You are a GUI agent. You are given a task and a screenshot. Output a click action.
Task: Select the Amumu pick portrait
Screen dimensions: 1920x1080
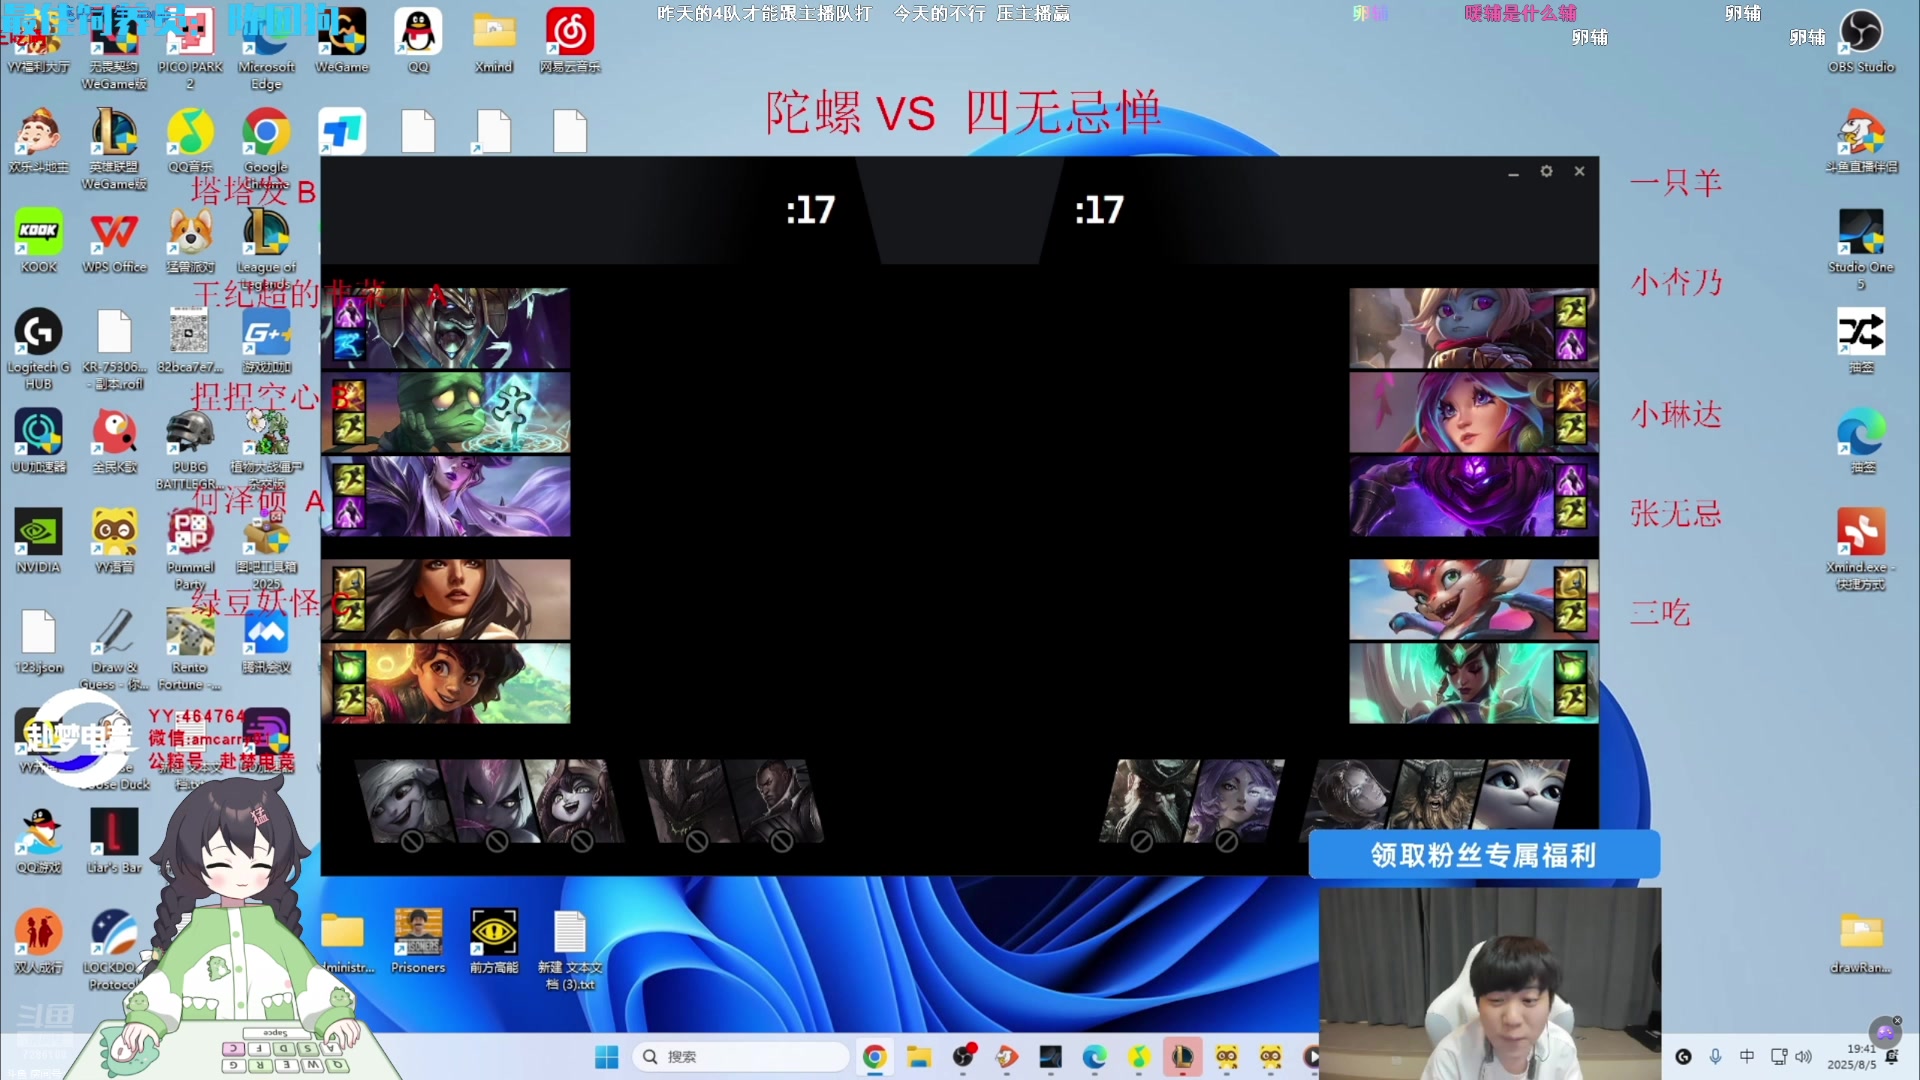[446, 413]
